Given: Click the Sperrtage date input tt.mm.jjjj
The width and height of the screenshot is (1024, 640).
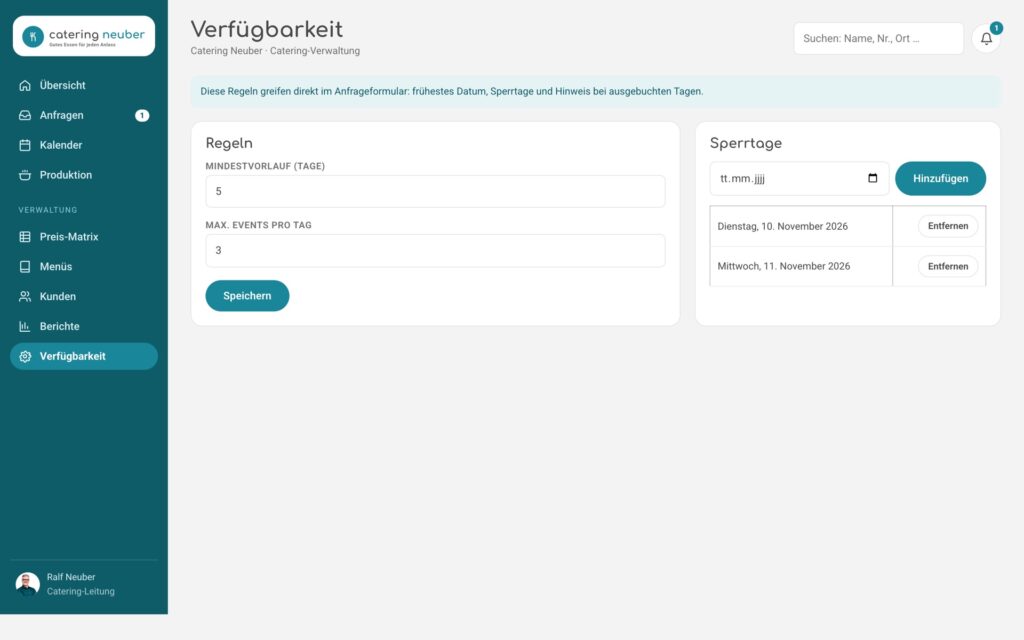Looking at the screenshot, I should [799, 178].
